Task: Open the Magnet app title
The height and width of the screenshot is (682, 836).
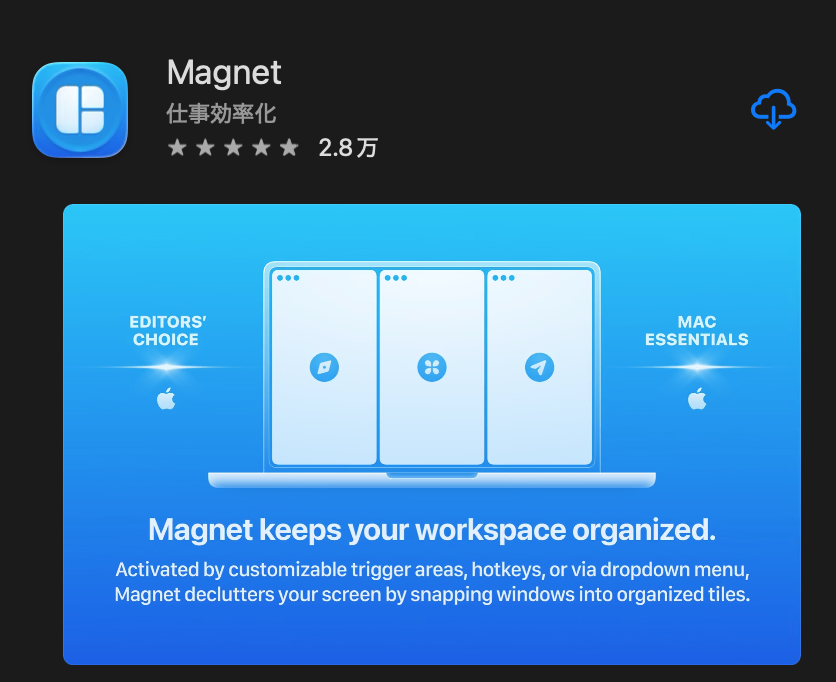Action: click(x=224, y=72)
